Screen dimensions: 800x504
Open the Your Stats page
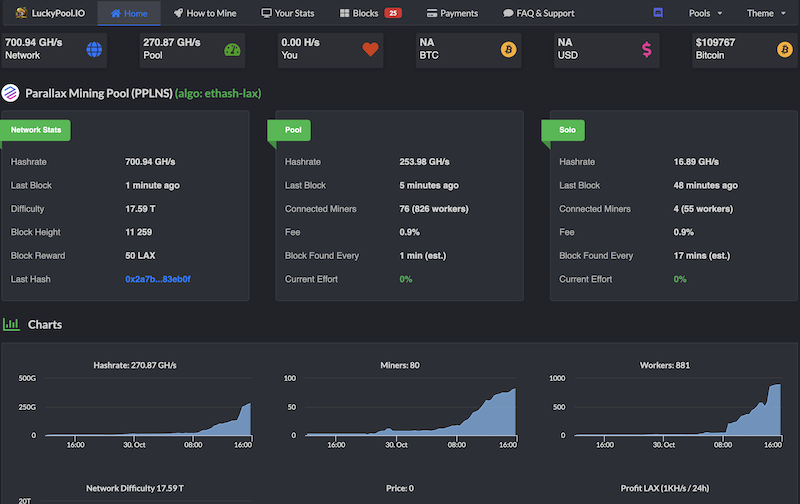click(x=288, y=13)
